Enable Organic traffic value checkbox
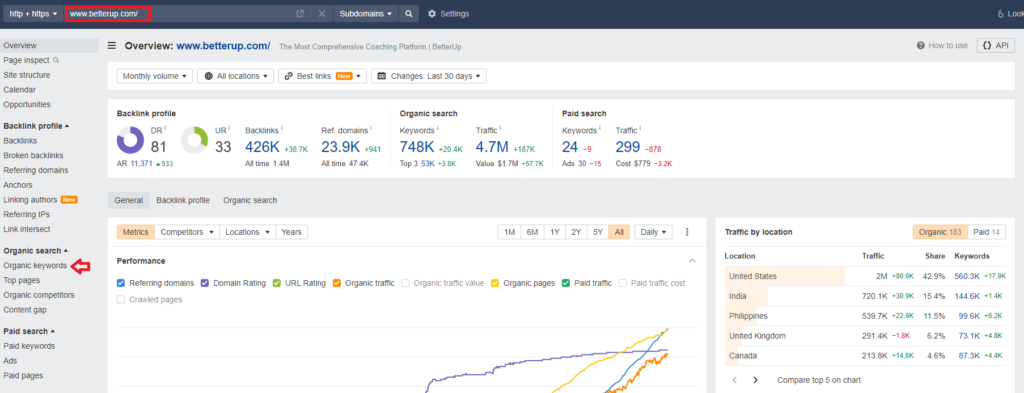1024x393 pixels. tap(406, 283)
